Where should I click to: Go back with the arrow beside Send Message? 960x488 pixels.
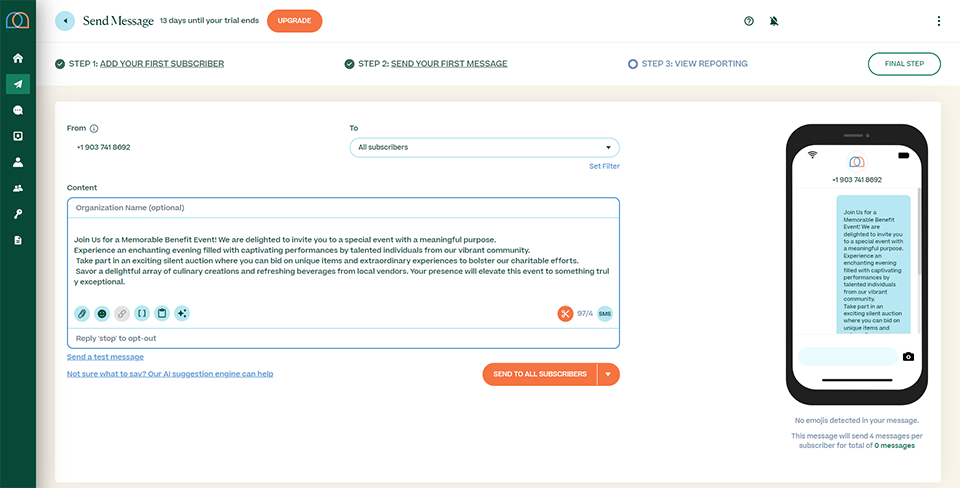(x=65, y=21)
